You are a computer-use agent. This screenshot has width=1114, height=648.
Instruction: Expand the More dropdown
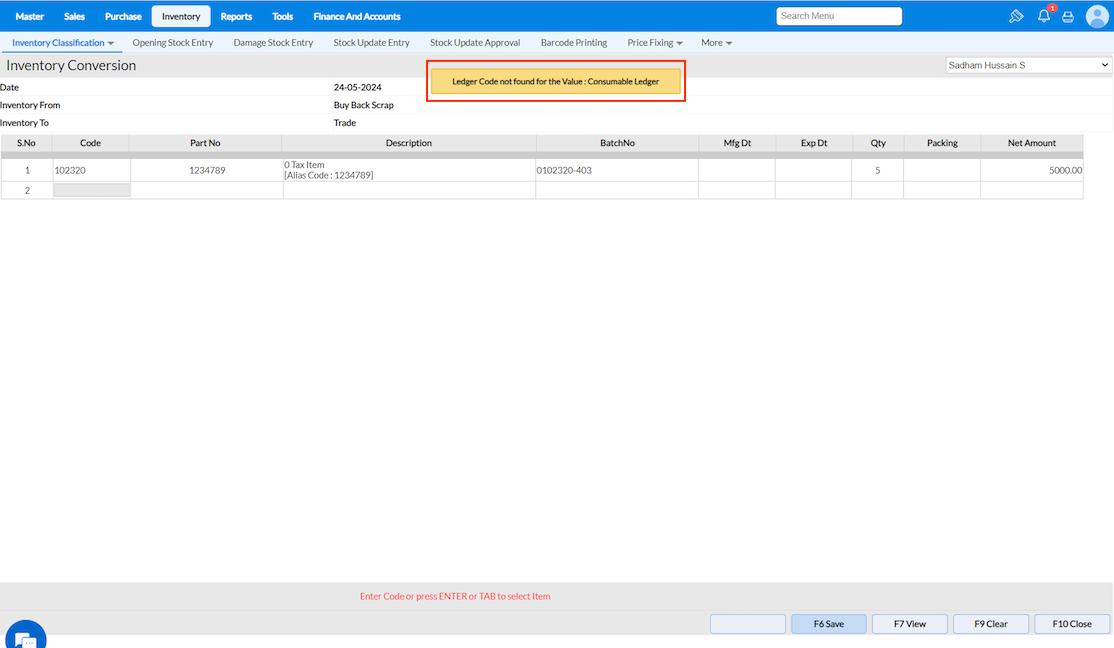(x=716, y=43)
